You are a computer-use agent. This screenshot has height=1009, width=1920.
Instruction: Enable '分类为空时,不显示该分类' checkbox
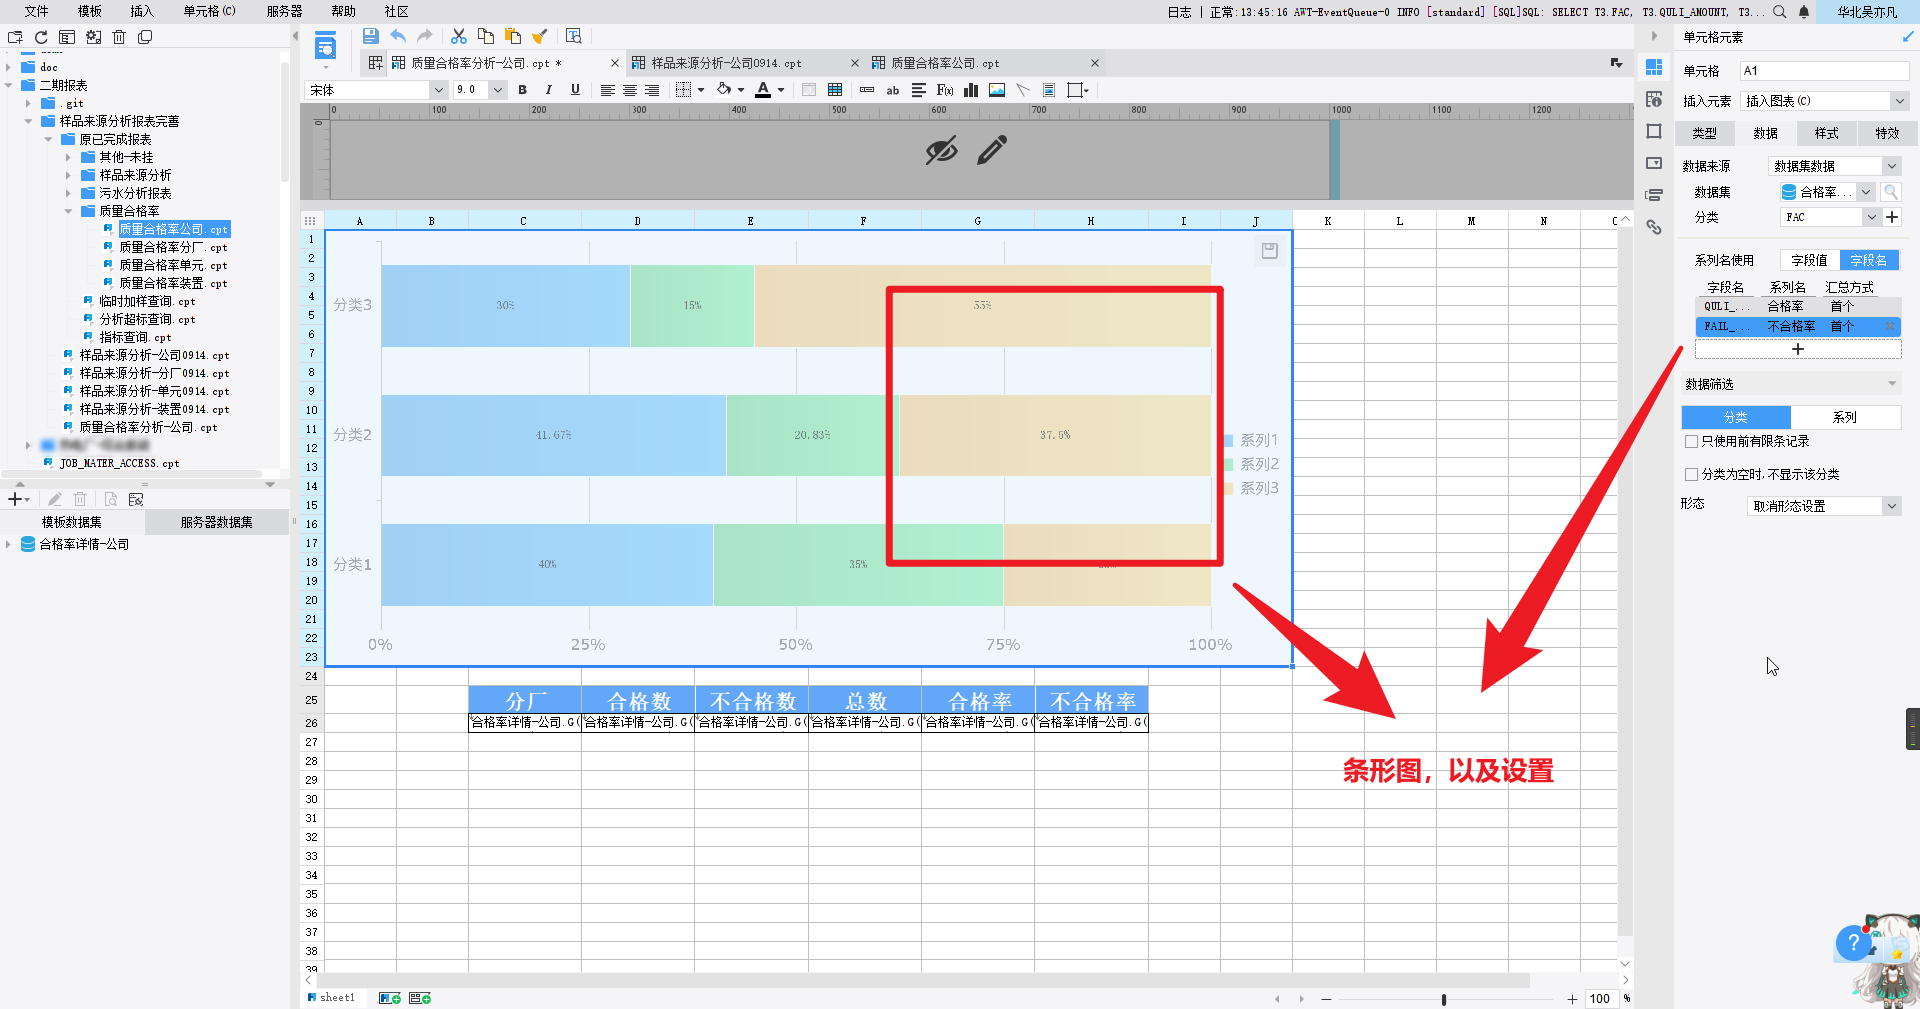coord(1692,474)
